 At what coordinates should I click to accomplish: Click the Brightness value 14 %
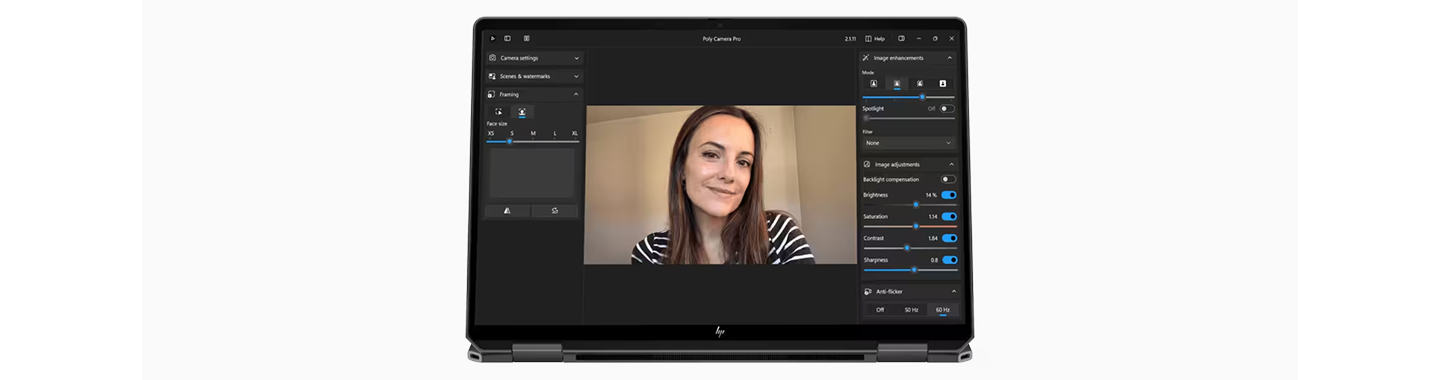[x=931, y=195]
